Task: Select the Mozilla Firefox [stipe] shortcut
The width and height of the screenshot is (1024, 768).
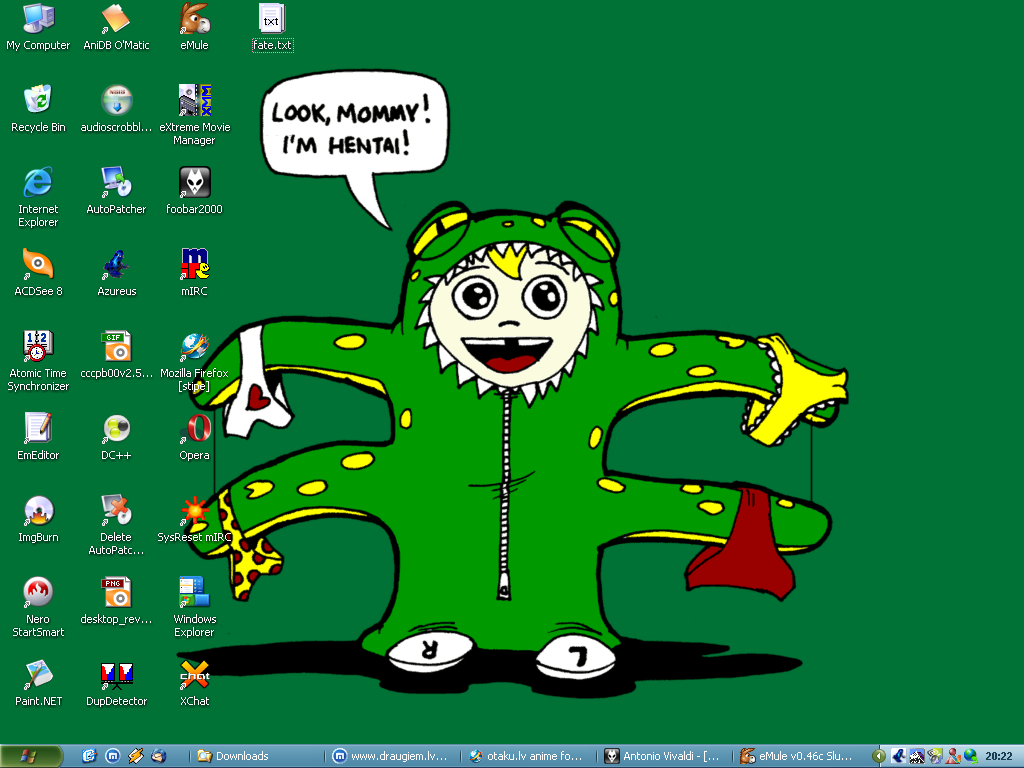Action: (195, 361)
